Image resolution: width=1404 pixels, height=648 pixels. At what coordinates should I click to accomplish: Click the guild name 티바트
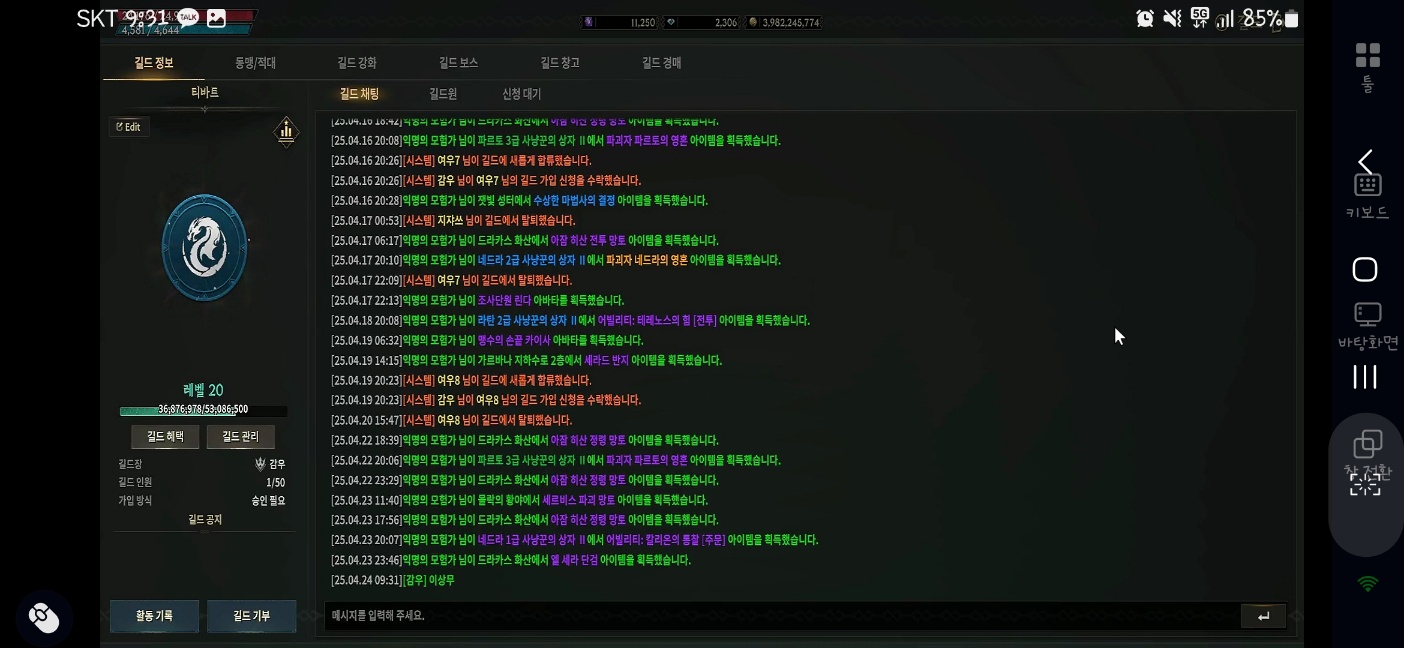tap(204, 92)
